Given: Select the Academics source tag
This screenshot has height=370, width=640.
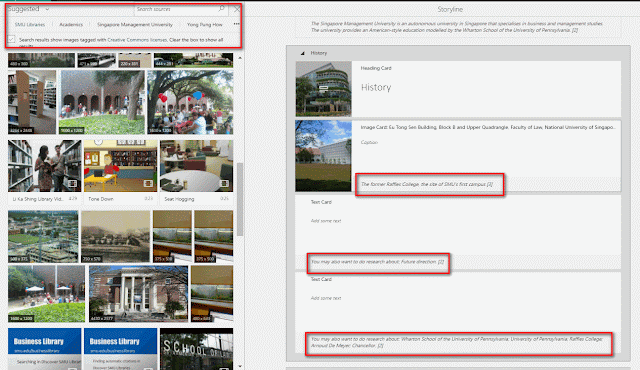Looking at the screenshot, I should tap(71, 24).
